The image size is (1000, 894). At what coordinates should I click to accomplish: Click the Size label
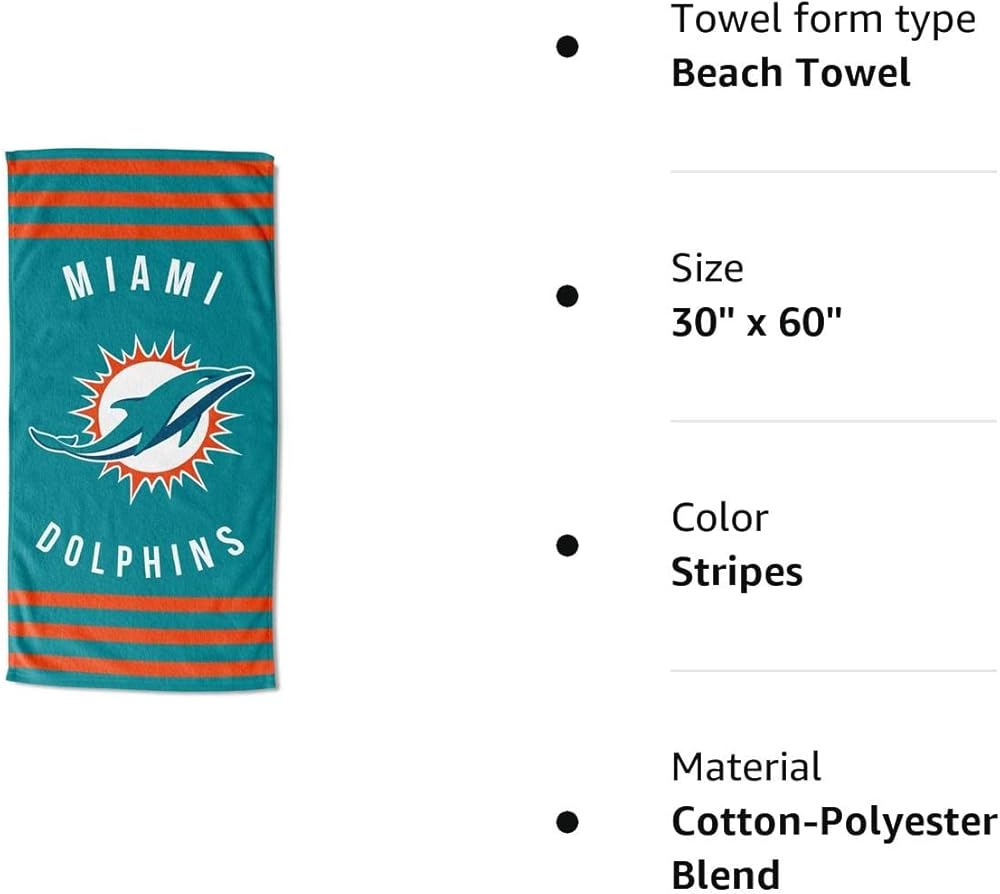coord(707,268)
